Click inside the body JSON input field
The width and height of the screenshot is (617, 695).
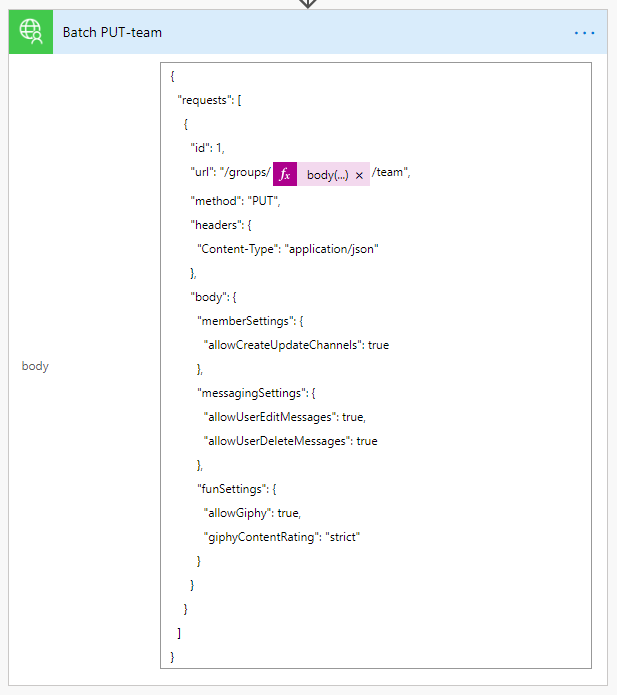coord(376,365)
